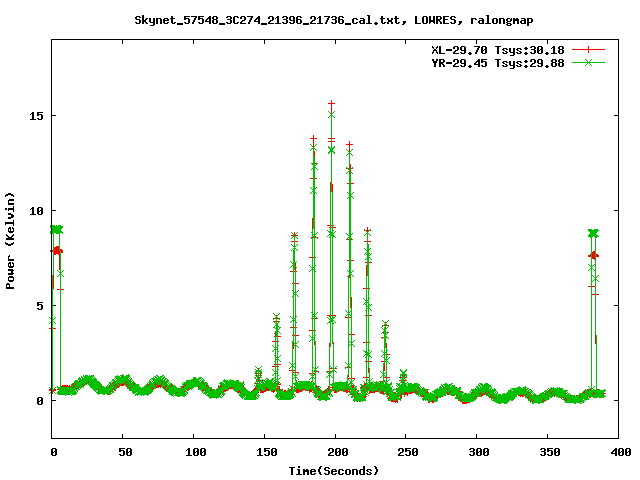Select the XL-29.70 Tsys:30.18 legend entry

coord(498,50)
